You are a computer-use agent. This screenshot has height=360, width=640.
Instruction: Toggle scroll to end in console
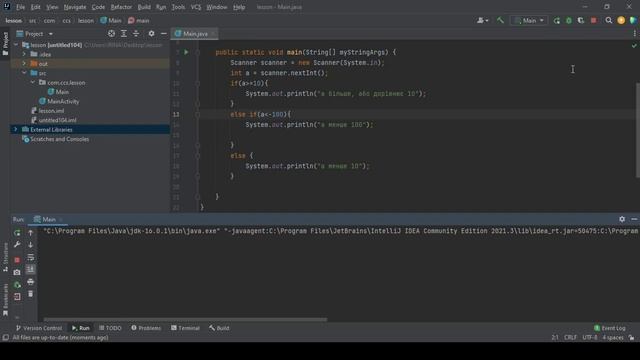tap(31, 269)
